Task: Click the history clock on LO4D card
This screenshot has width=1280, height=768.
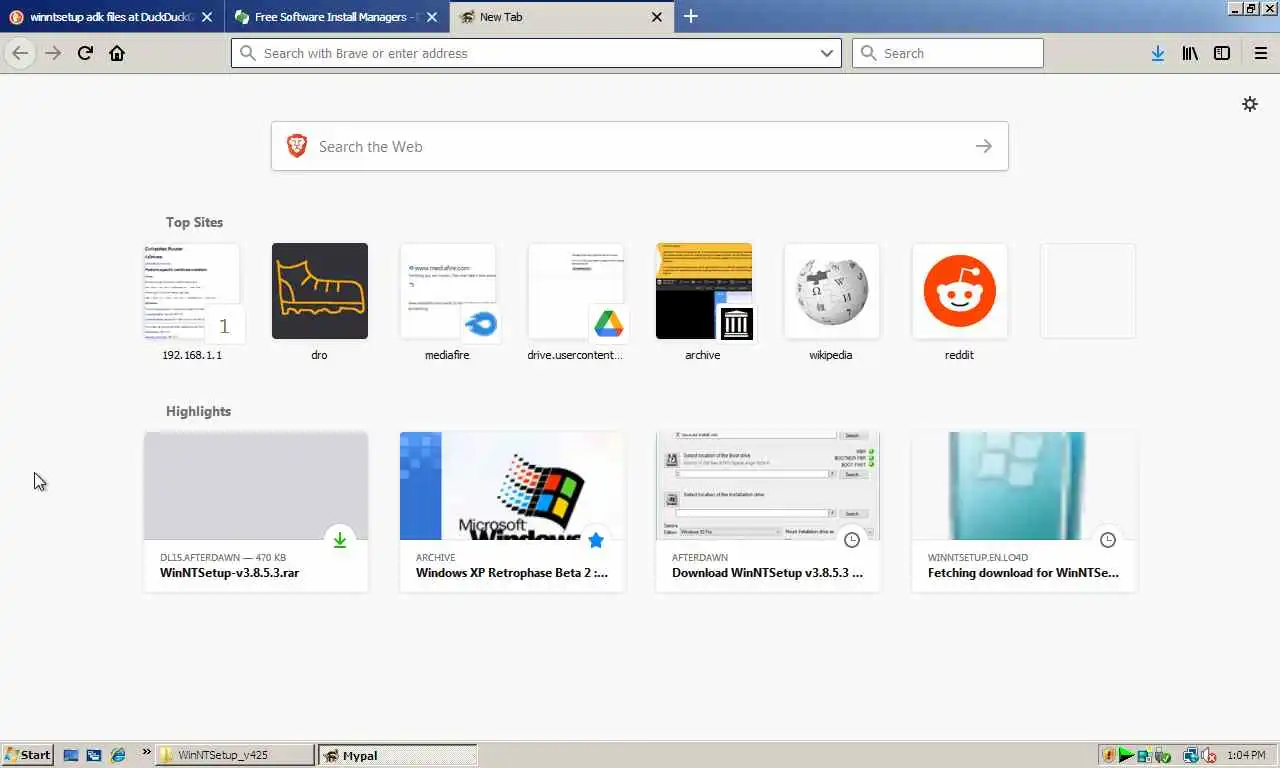Action: pyautogui.click(x=1108, y=540)
